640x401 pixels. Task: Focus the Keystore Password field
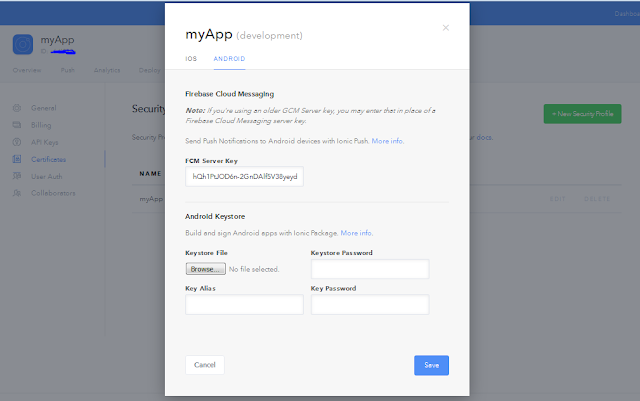(370, 269)
